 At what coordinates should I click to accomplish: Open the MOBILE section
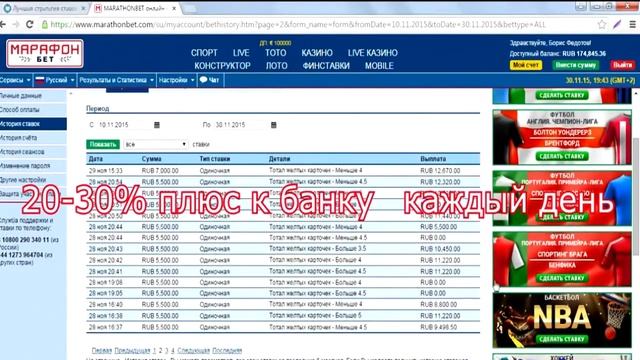(x=379, y=66)
